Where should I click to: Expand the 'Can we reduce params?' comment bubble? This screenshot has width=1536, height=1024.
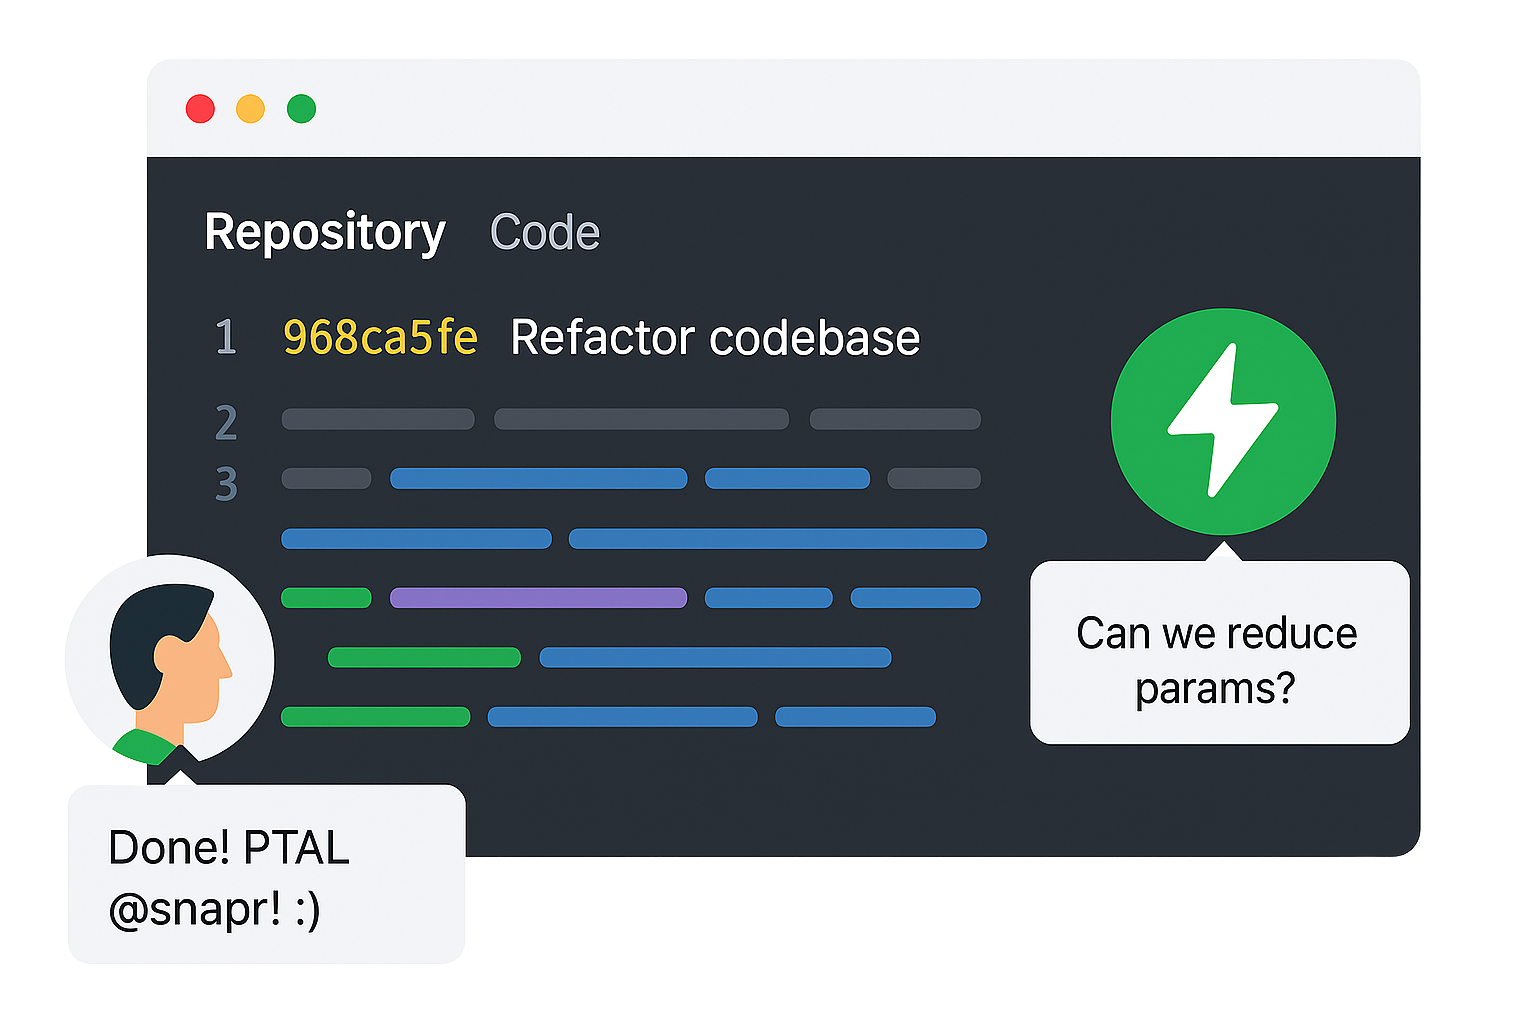(1218, 655)
